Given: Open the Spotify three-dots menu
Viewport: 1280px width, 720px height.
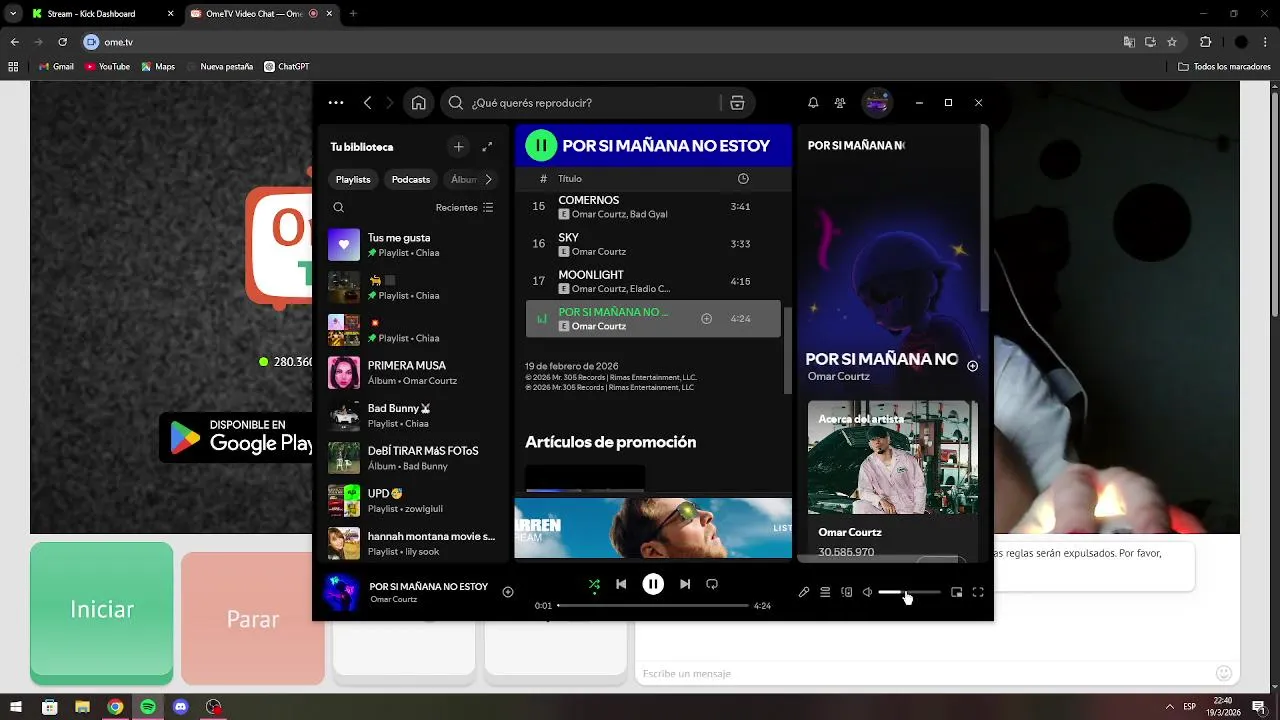Looking at the screenshot, I should (x=336, y=103).
